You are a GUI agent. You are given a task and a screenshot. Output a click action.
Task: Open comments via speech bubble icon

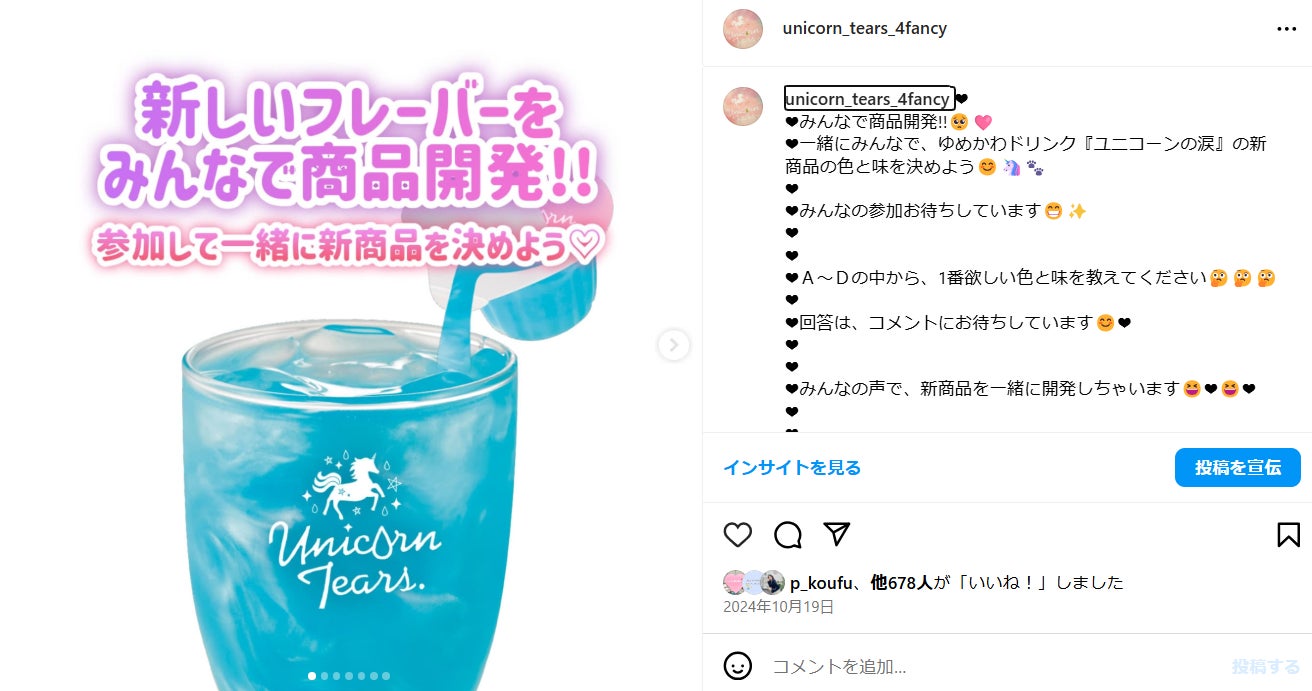pyautogui.click(x=788, y=535)
